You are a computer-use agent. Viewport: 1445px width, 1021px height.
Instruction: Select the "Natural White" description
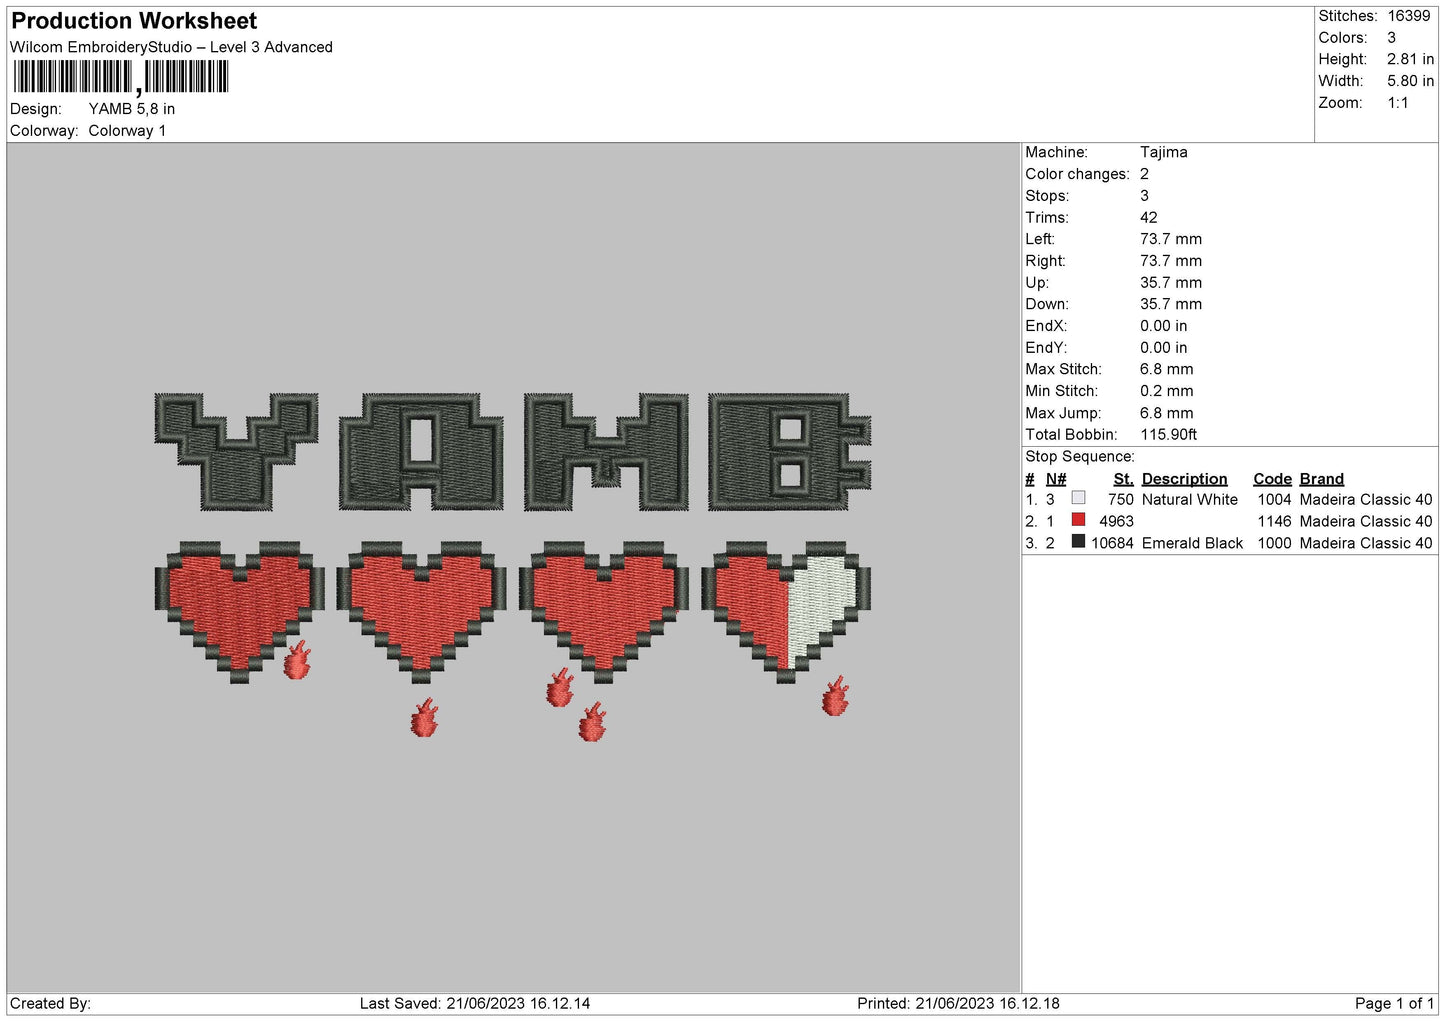1190,500
